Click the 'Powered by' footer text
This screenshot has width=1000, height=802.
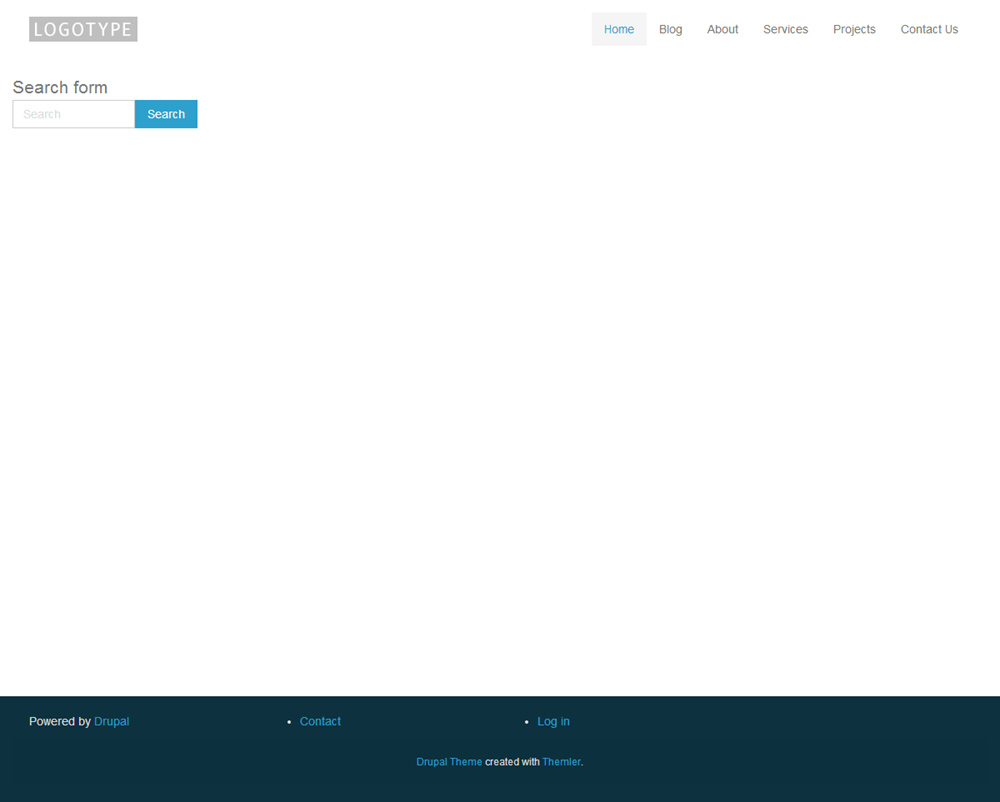pos(60,721)
